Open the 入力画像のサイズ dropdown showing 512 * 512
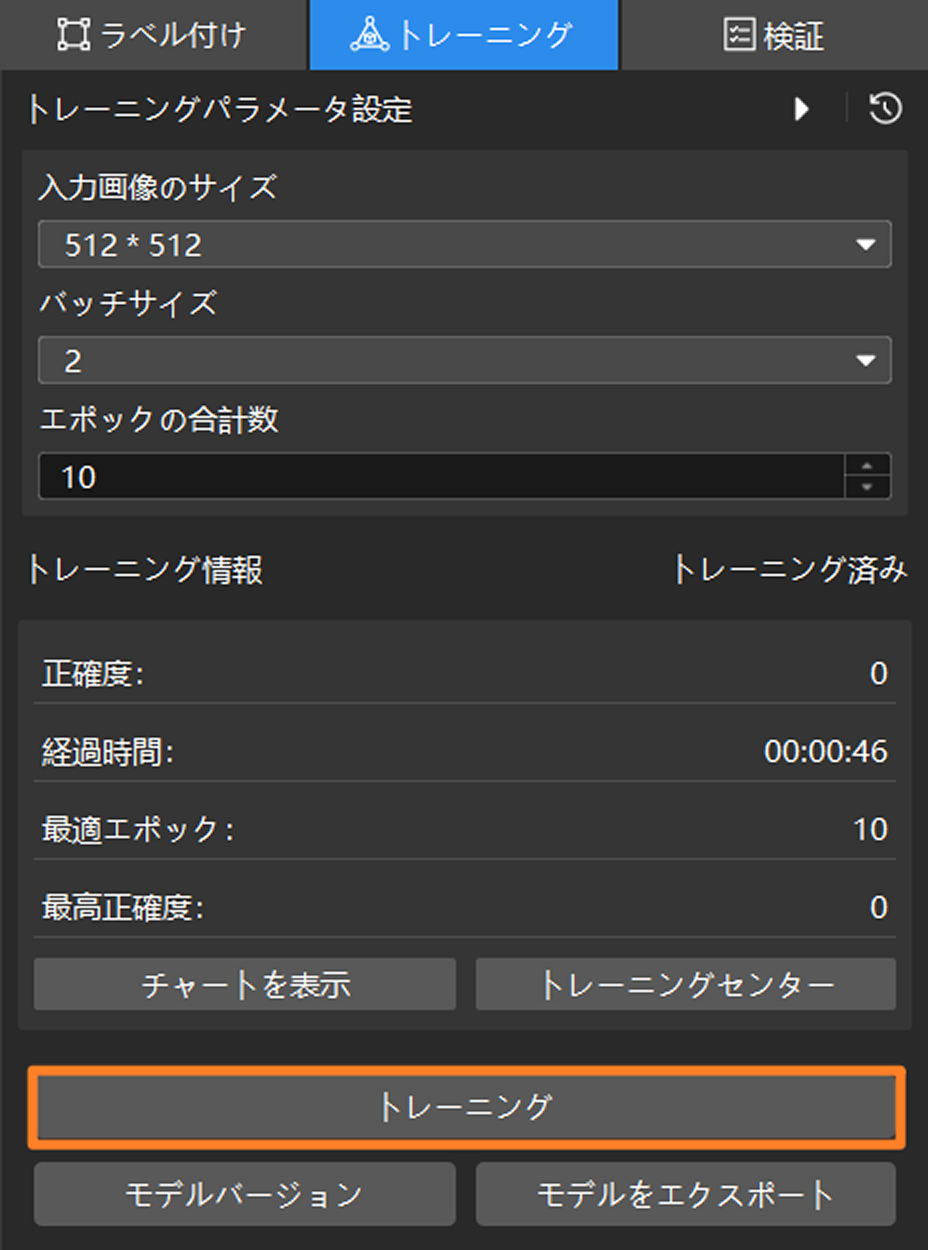This screenshot has width=928, height=1250. coord(464,245)
